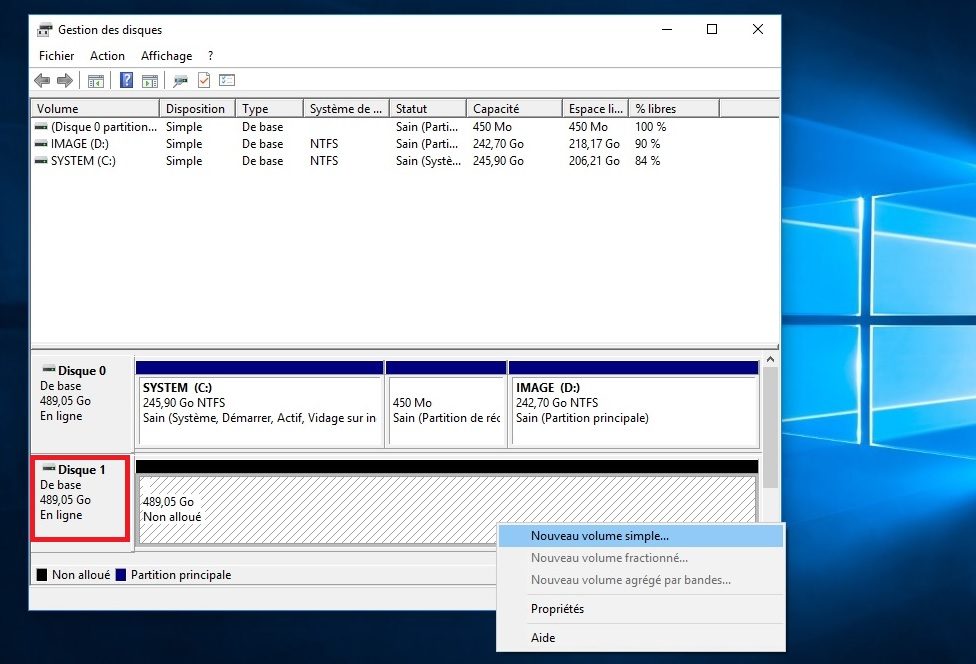Choose Propriétés in the context menu
This screenshot has width=976, height=664.
tap(557, 609)
